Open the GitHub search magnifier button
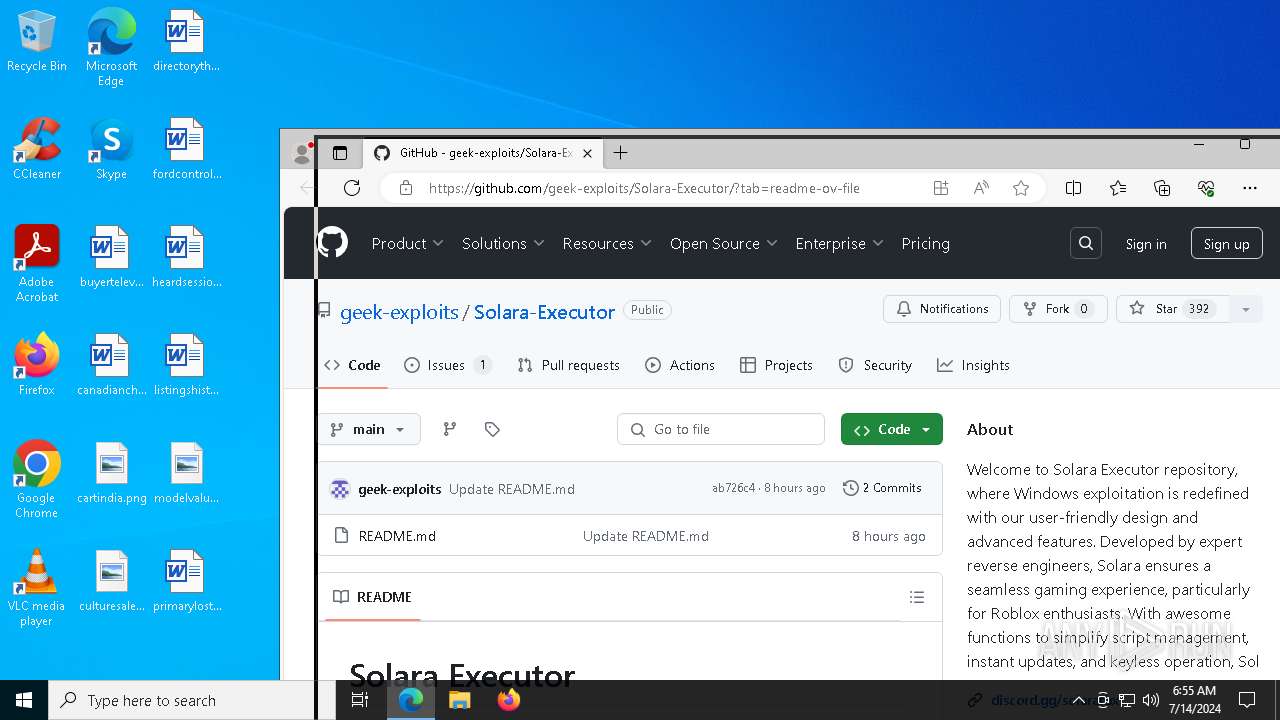This screenshot has height=720, width=1280. tap(1086, 243)
